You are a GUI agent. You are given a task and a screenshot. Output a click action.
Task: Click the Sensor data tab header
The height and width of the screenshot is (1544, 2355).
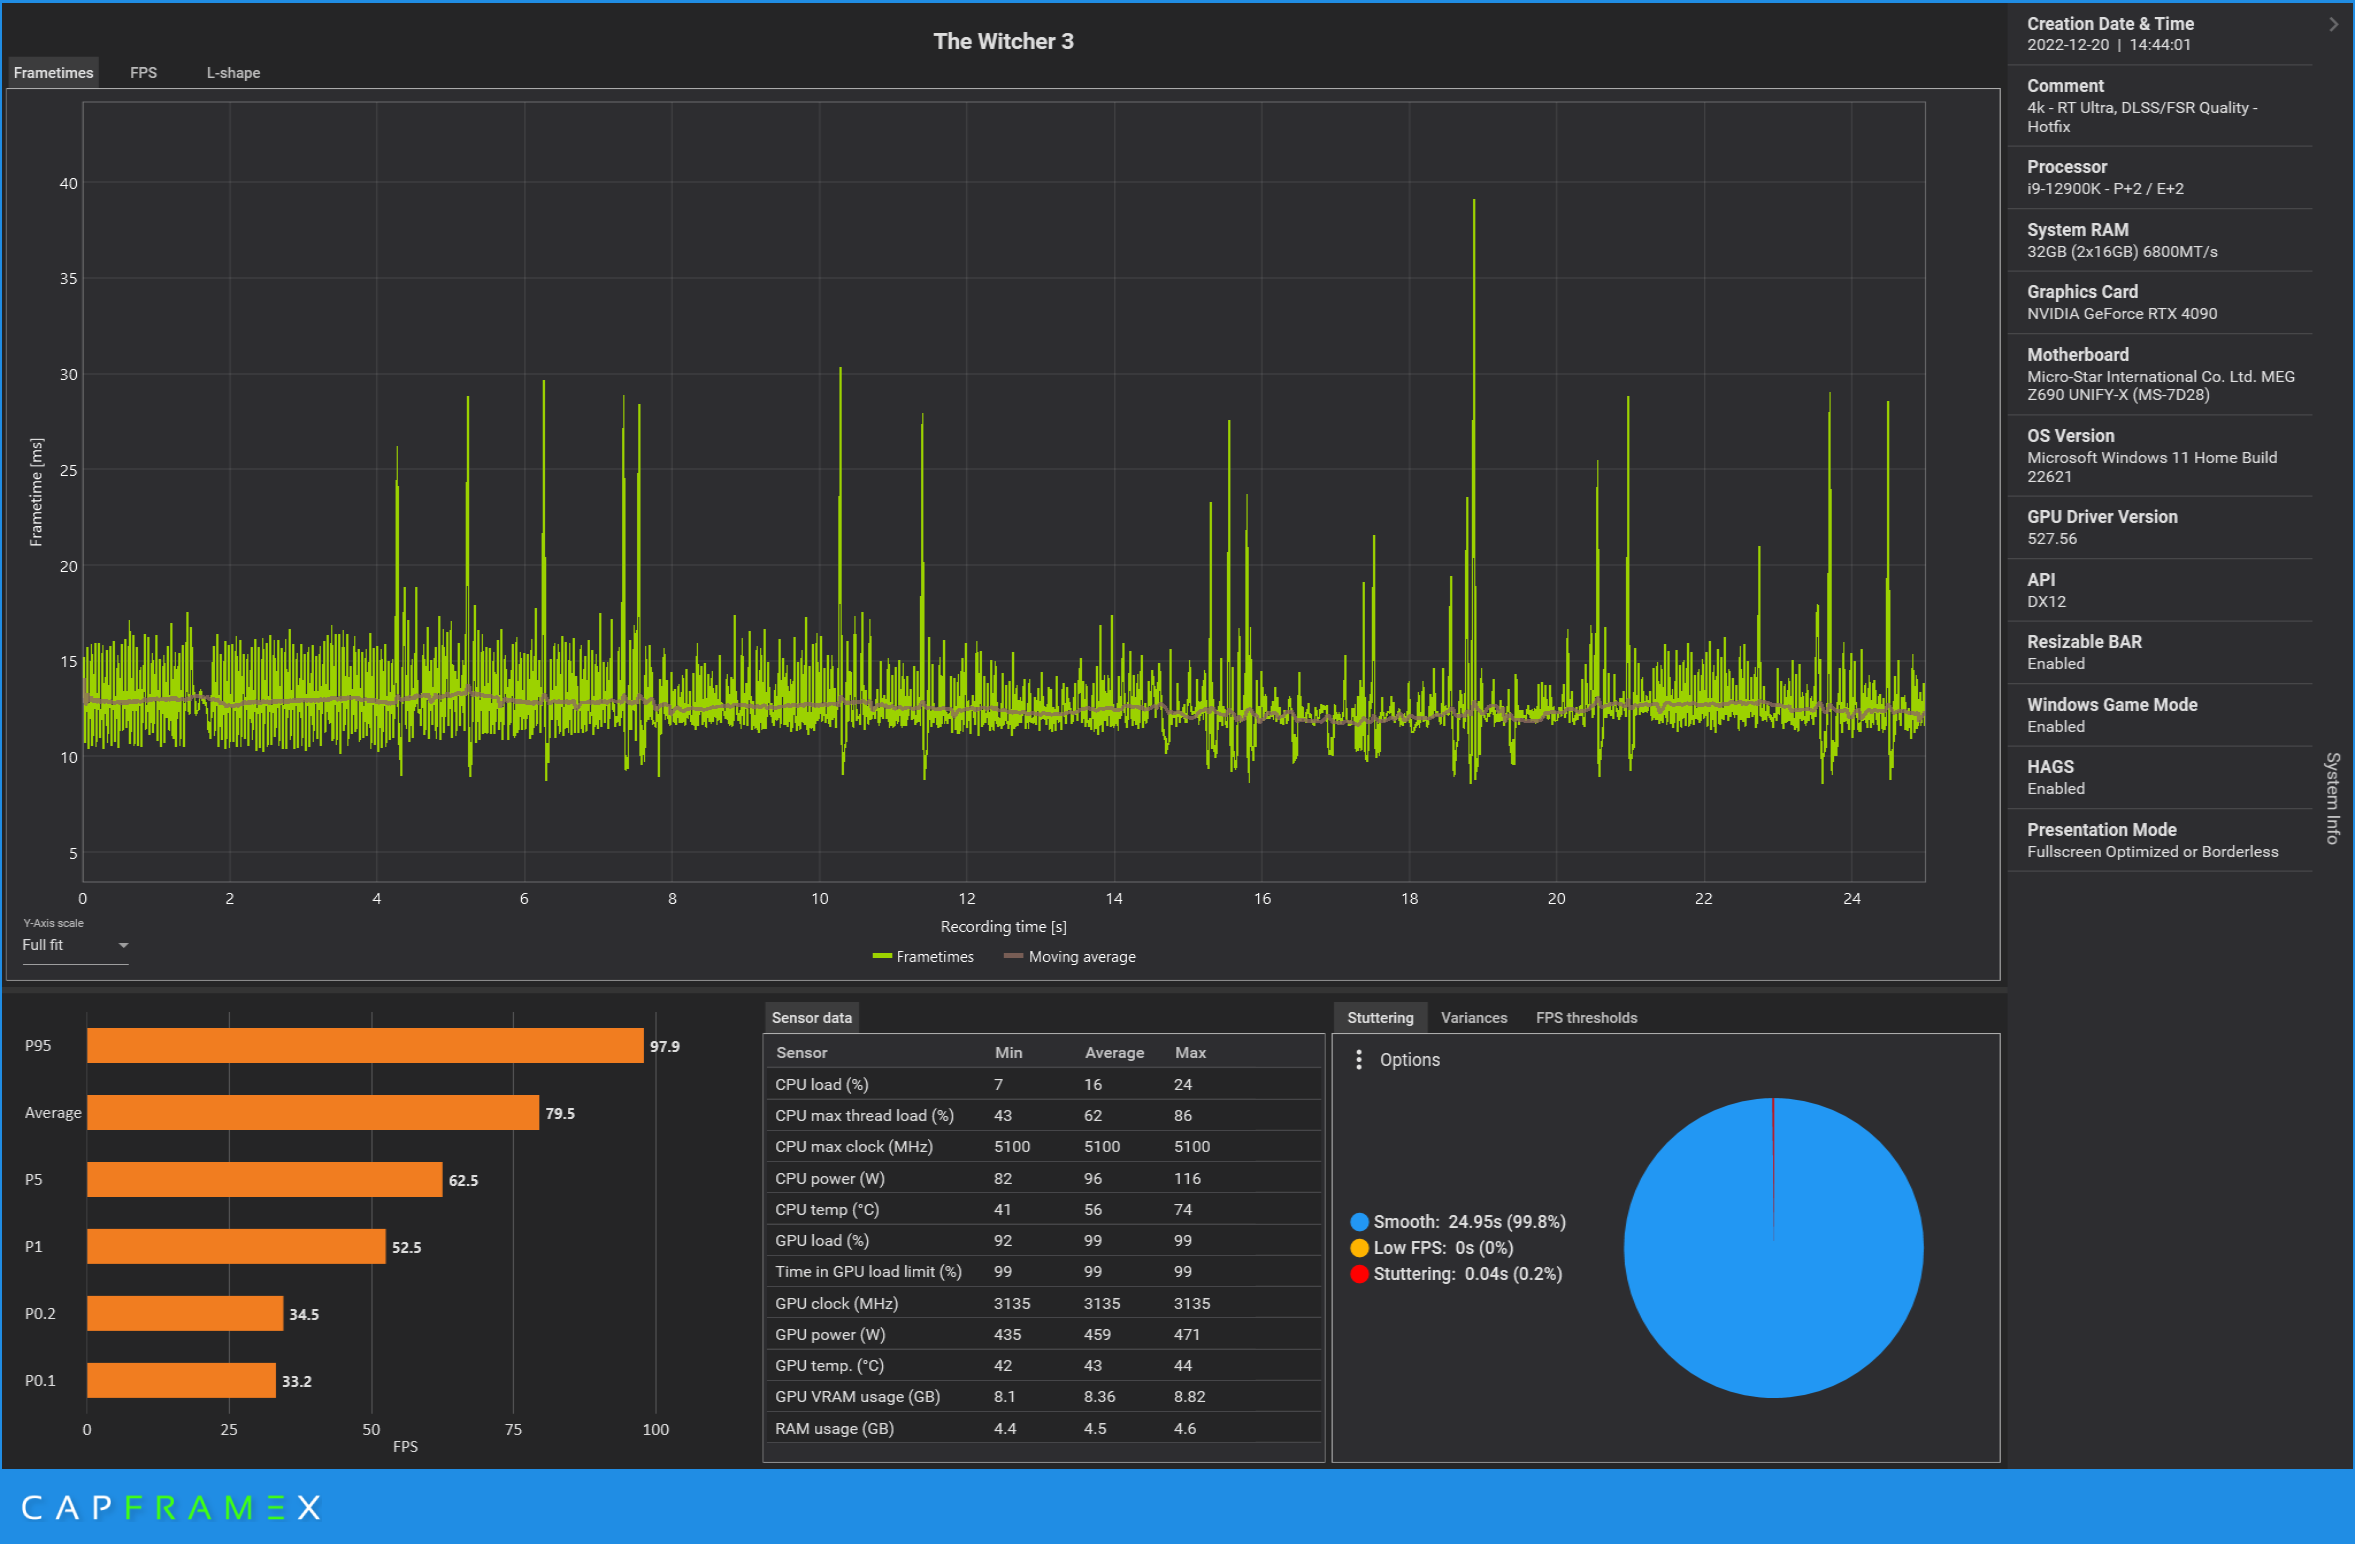point(811,1018)
